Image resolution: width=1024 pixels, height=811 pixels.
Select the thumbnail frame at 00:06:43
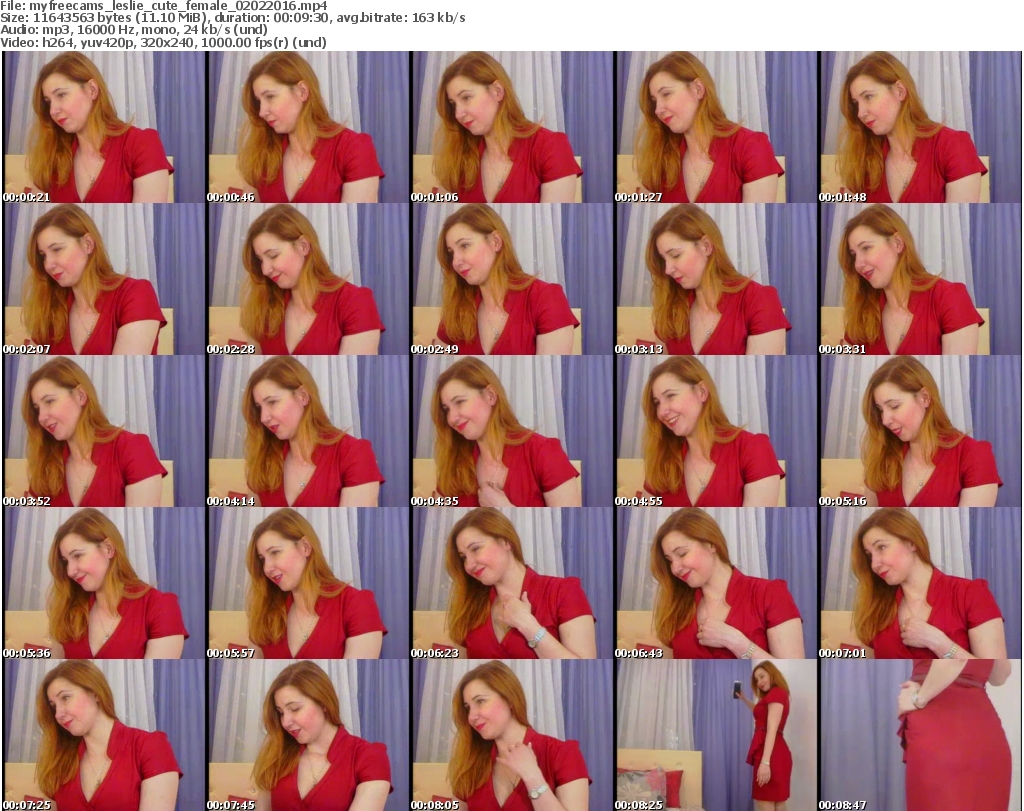[716, 583]
